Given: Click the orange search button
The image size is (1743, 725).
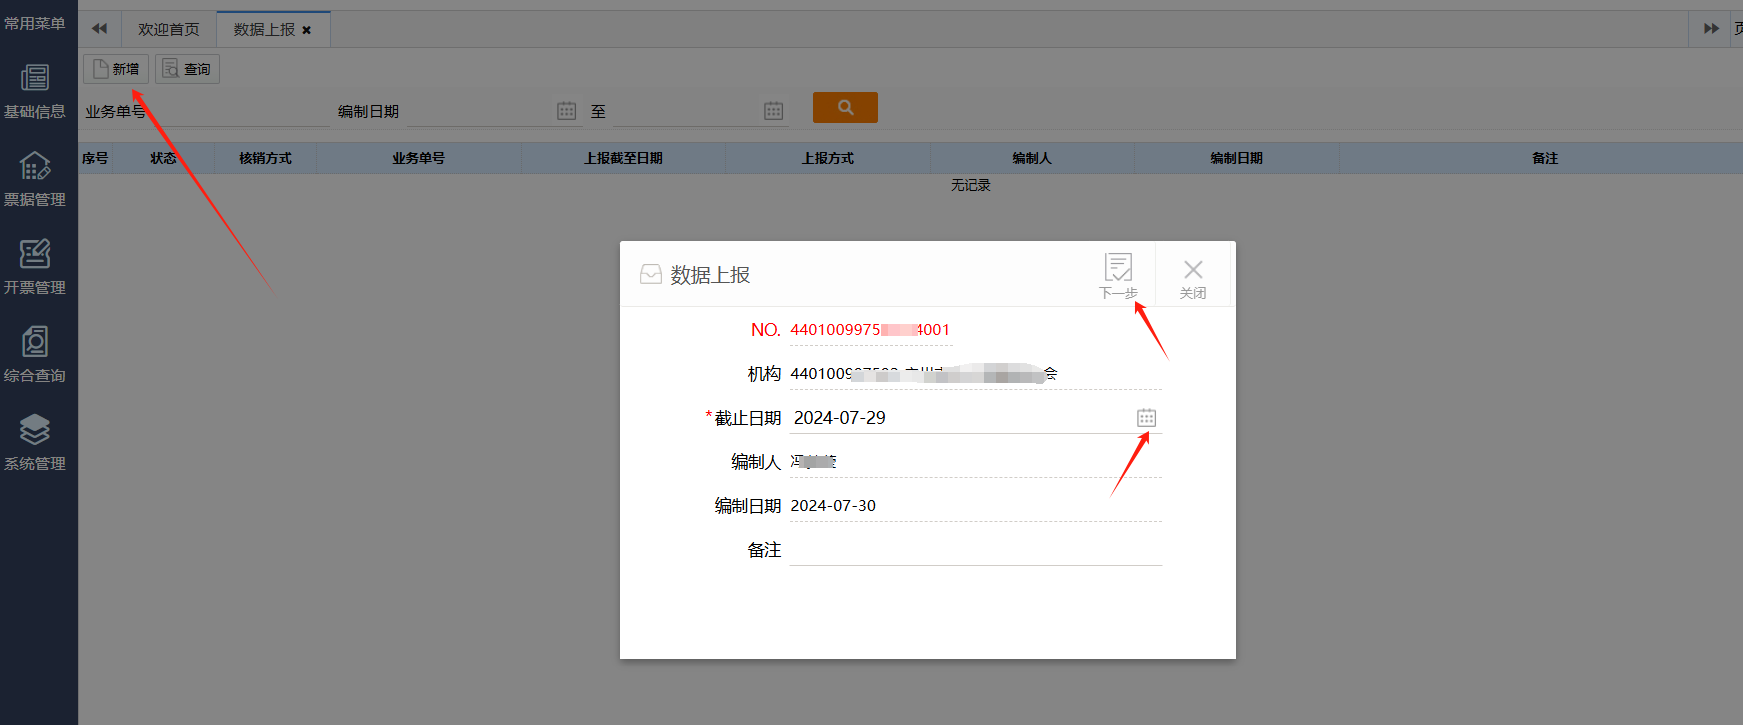Looking at the screenshot, I should coord(845,108).
